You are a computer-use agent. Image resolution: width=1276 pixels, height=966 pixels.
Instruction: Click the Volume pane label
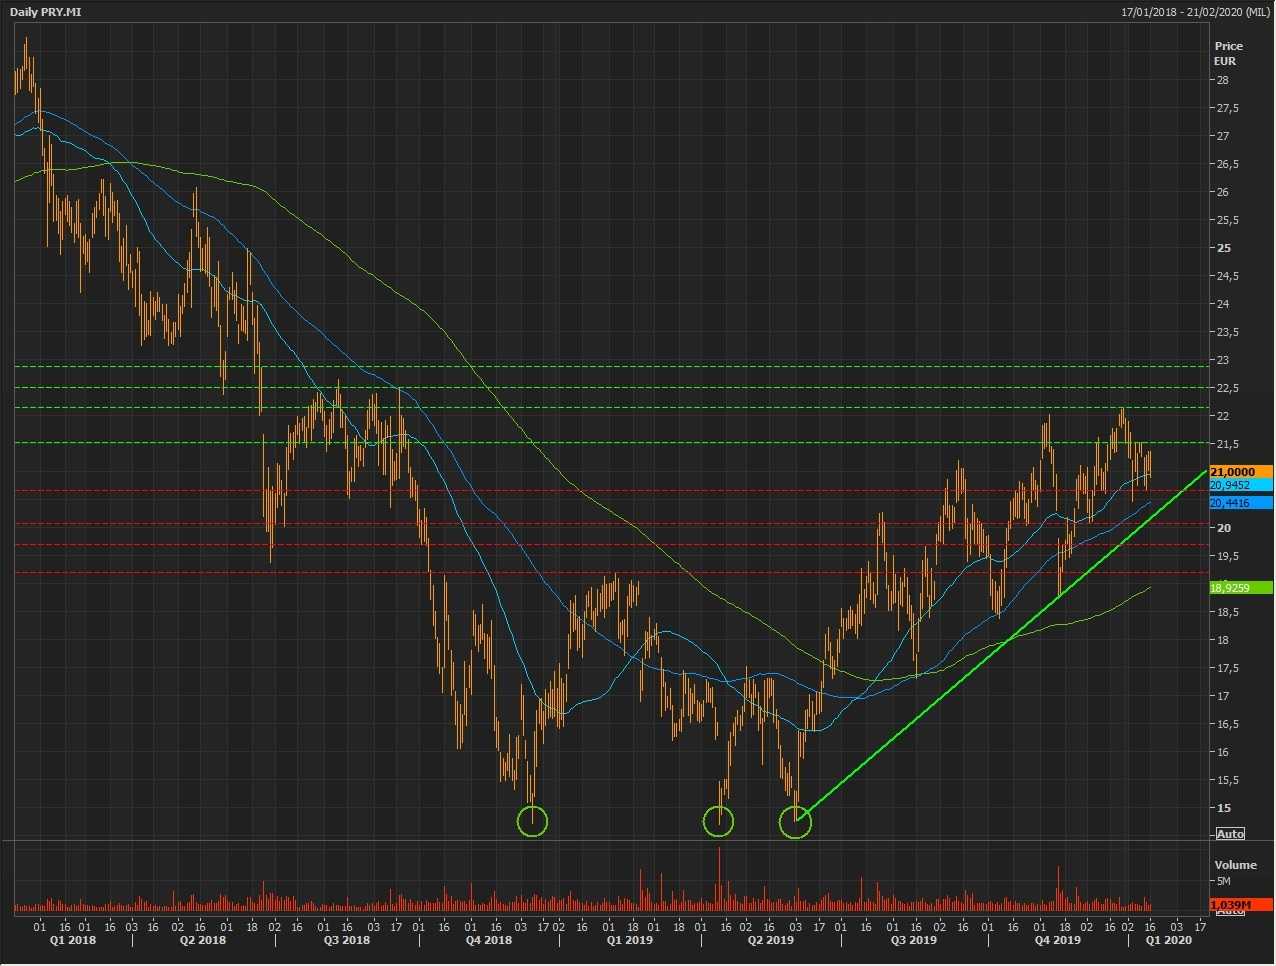(1235, 865)
